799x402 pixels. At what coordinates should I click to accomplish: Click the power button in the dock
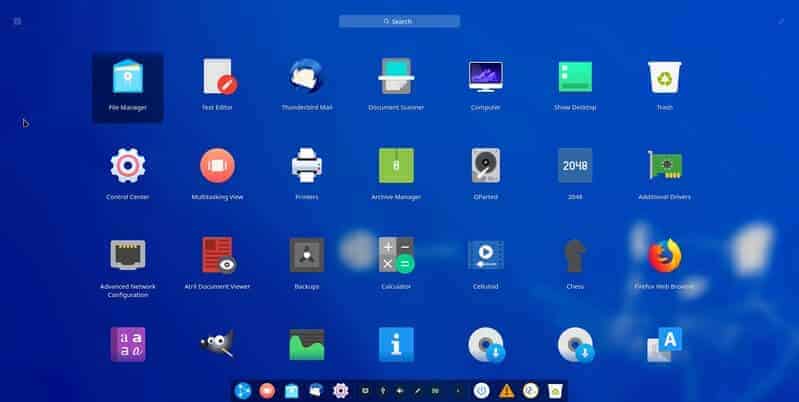[x=482, y=391]
